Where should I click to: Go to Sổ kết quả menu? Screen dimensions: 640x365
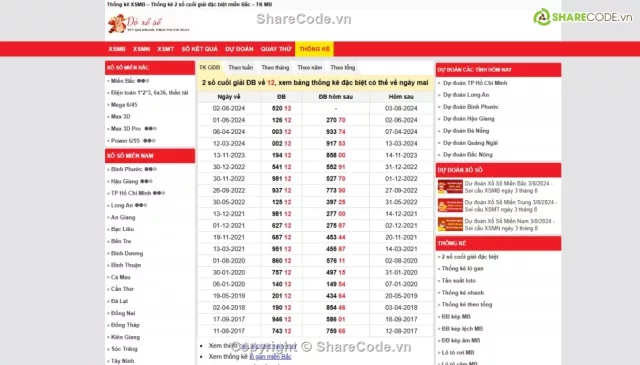coord(200,49)
